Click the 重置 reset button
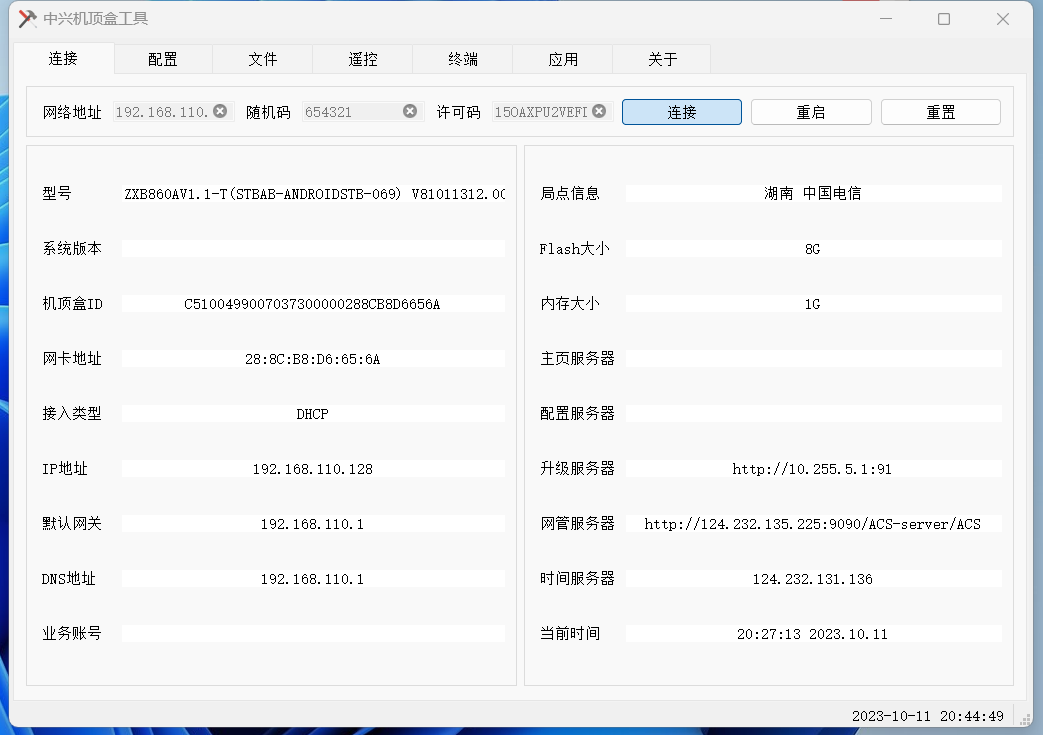 point(940,111)
